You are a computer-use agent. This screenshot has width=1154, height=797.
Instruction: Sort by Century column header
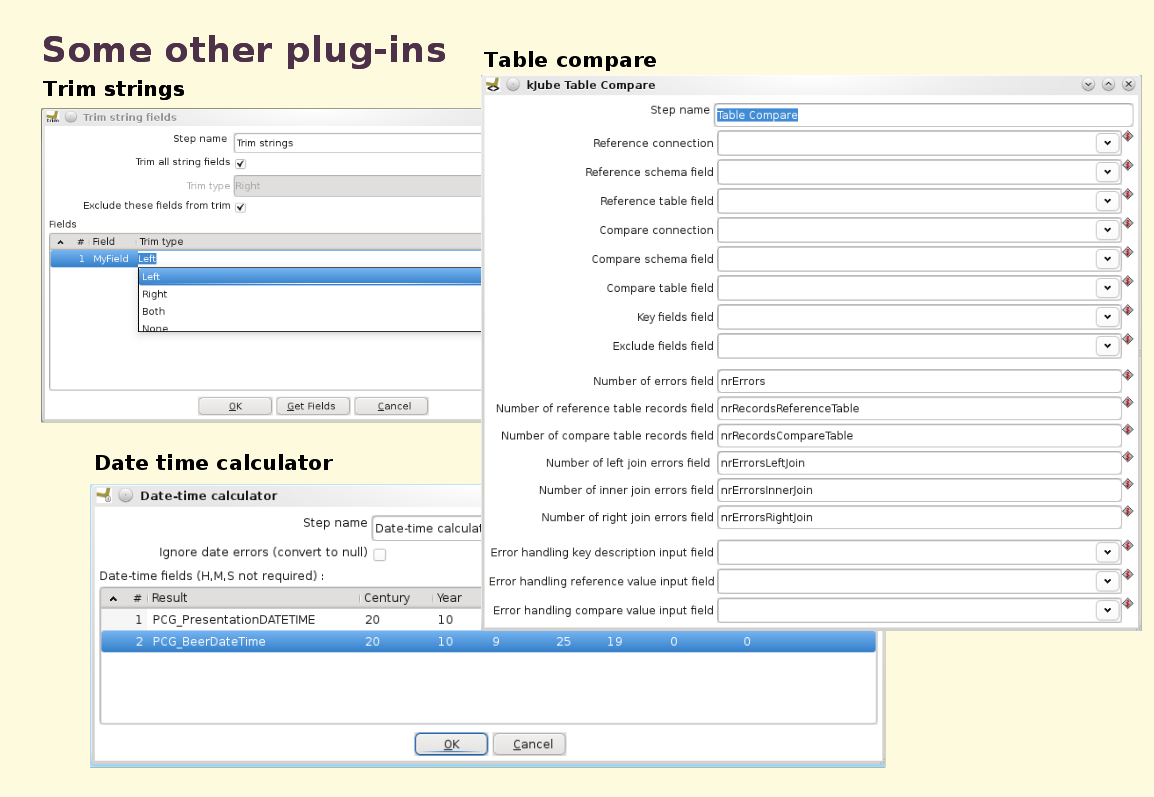396,598
